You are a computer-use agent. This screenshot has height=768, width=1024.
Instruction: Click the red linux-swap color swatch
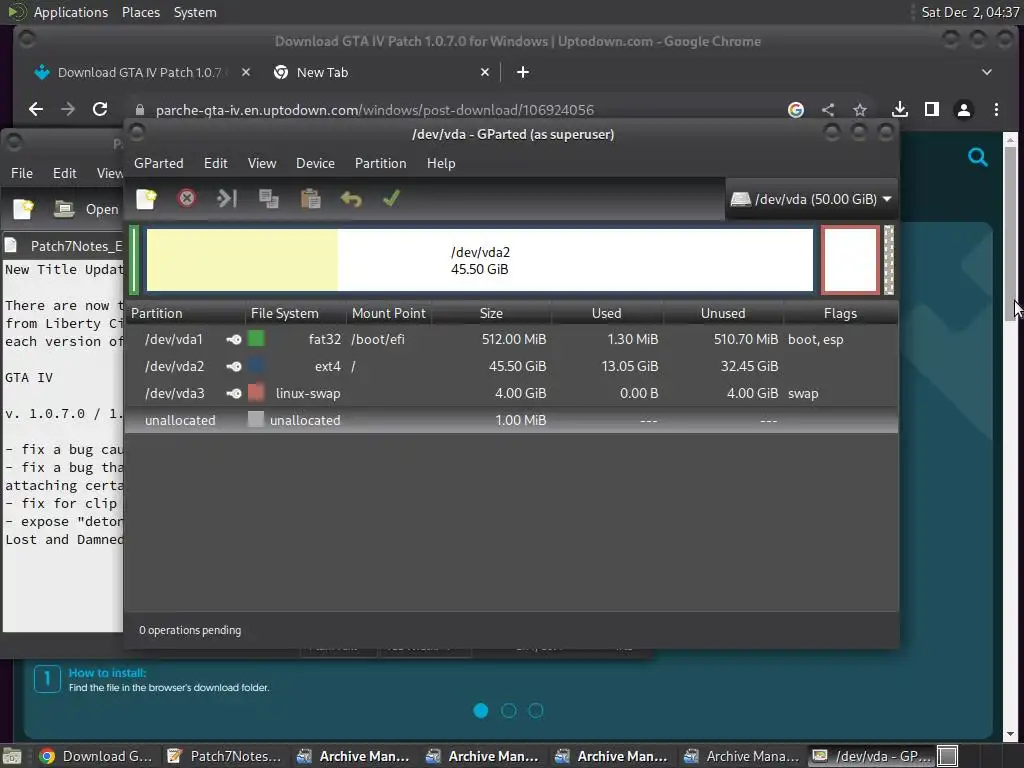click(256, 392)
